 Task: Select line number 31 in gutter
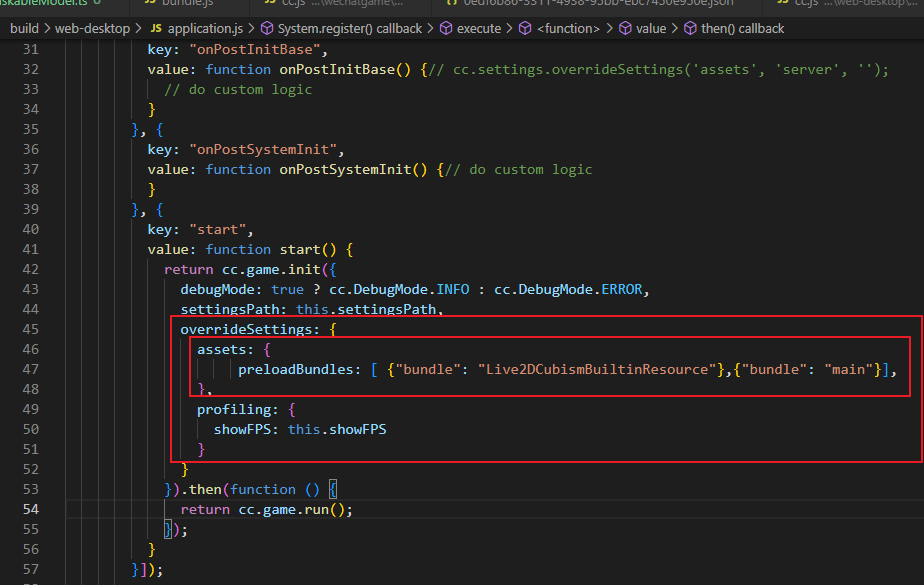click(31, 49)
